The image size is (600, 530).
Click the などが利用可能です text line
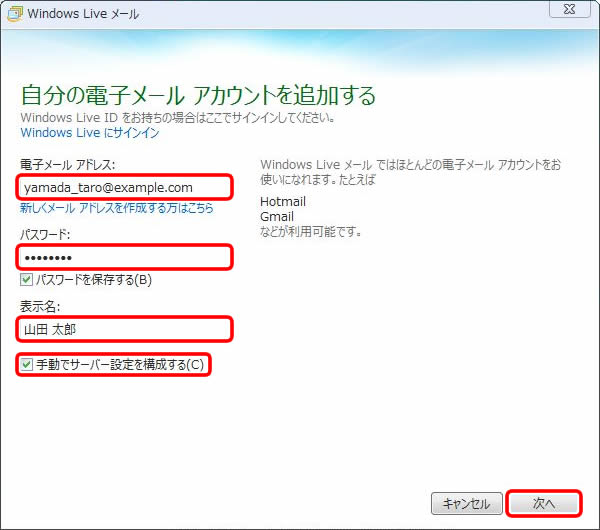pyautogui.click(x=310, y=232)
